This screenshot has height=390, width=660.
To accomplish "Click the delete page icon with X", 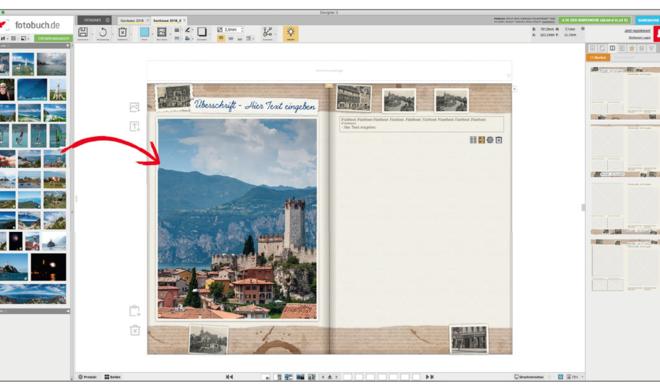I will click(x=122, y=33).
